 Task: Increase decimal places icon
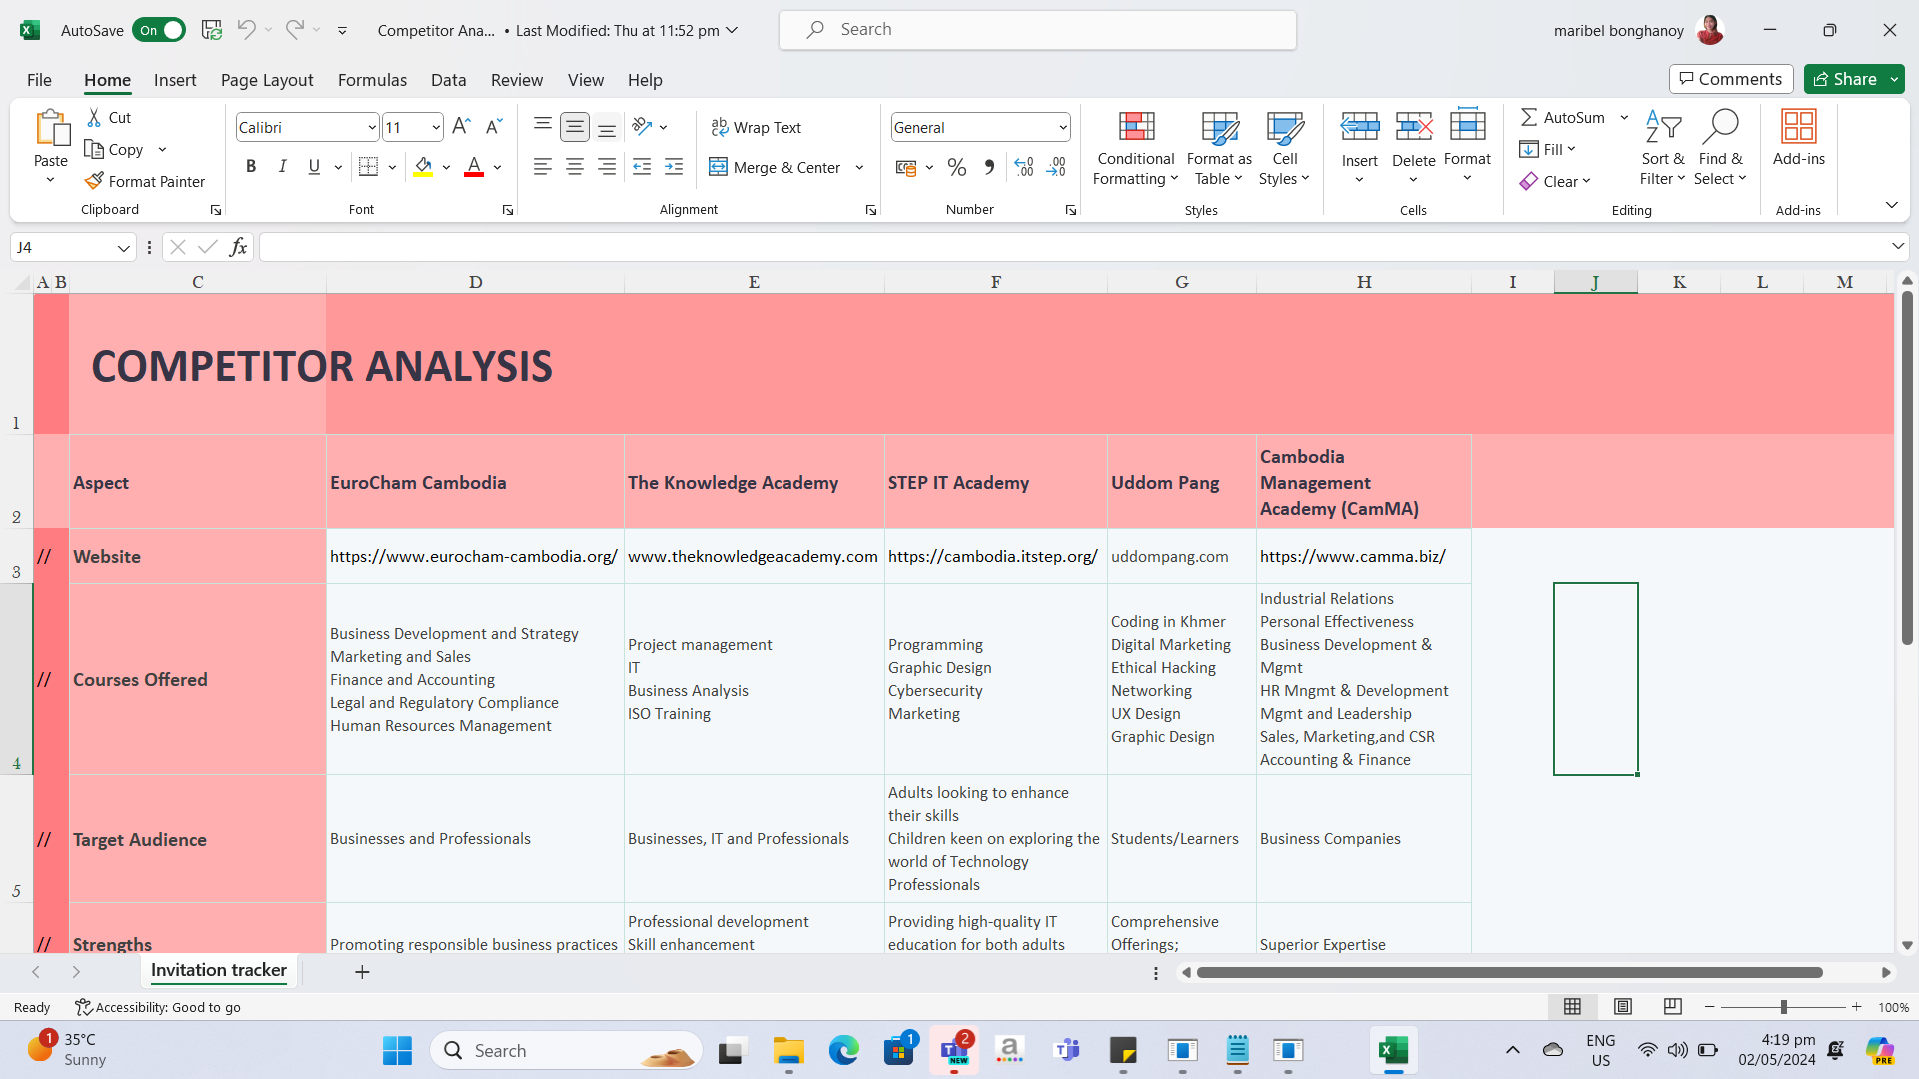click(x=1023, y=167)
